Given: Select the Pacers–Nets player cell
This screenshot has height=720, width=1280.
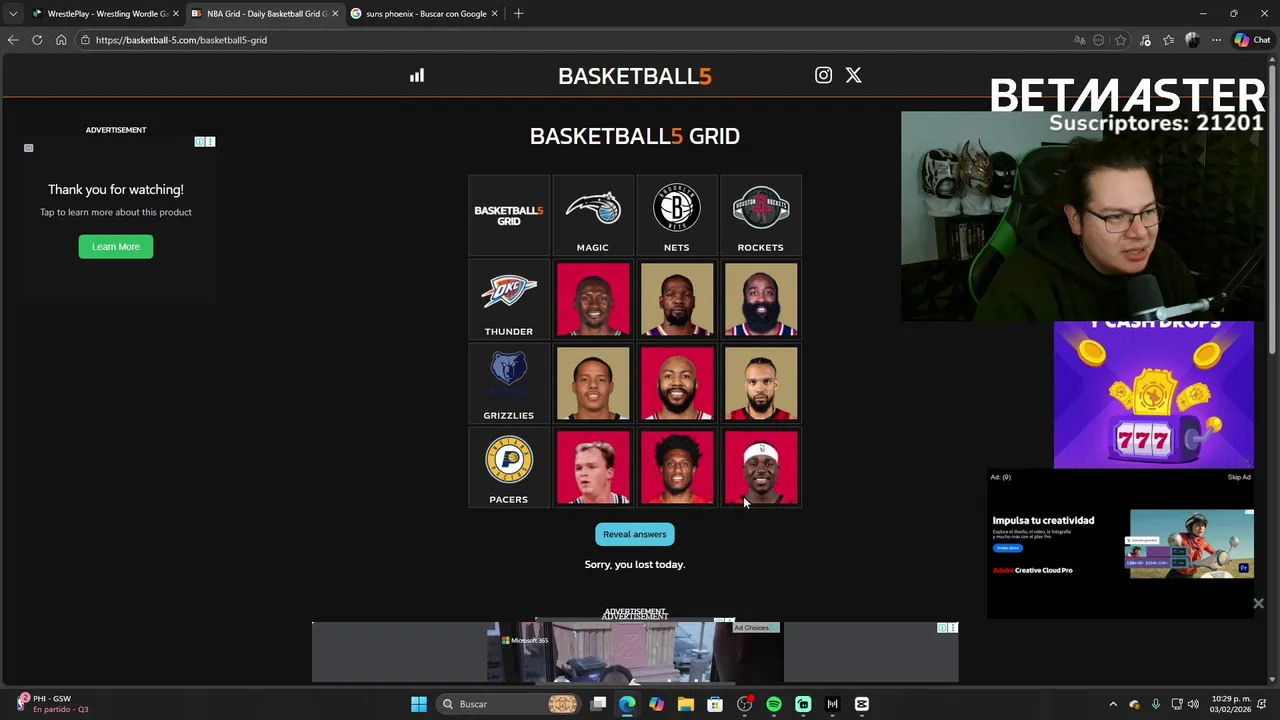Looking at the screenshot, I should 677,468.
